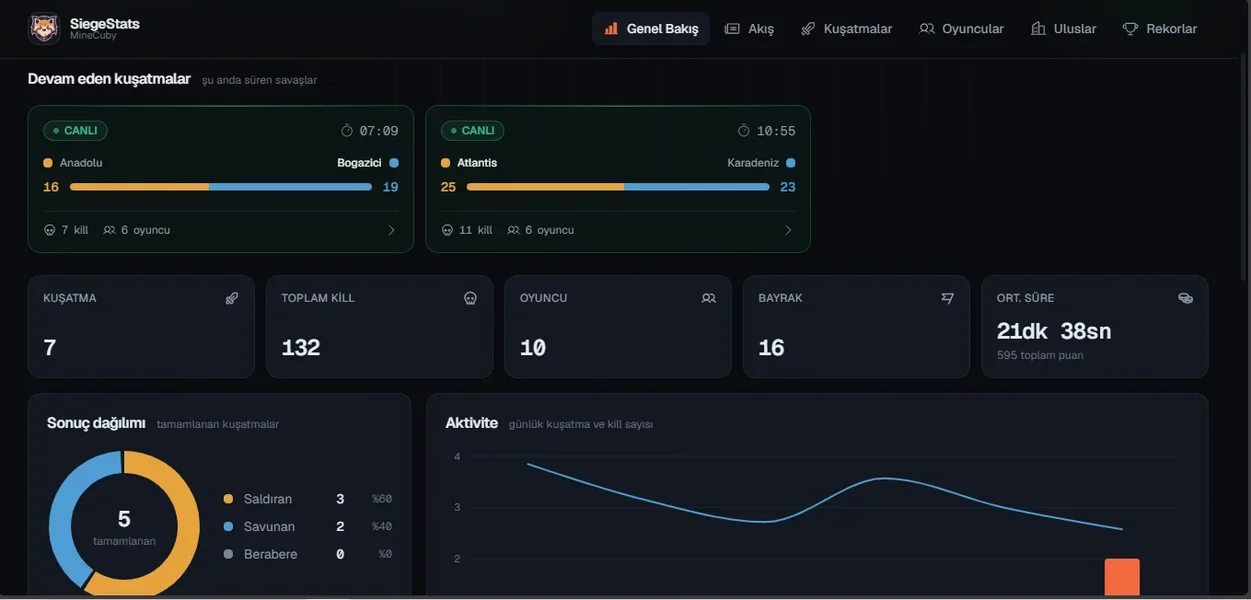Click the KUŞATMA value 7
This screenshot has height=600, width=1251.
pos(50,348)
